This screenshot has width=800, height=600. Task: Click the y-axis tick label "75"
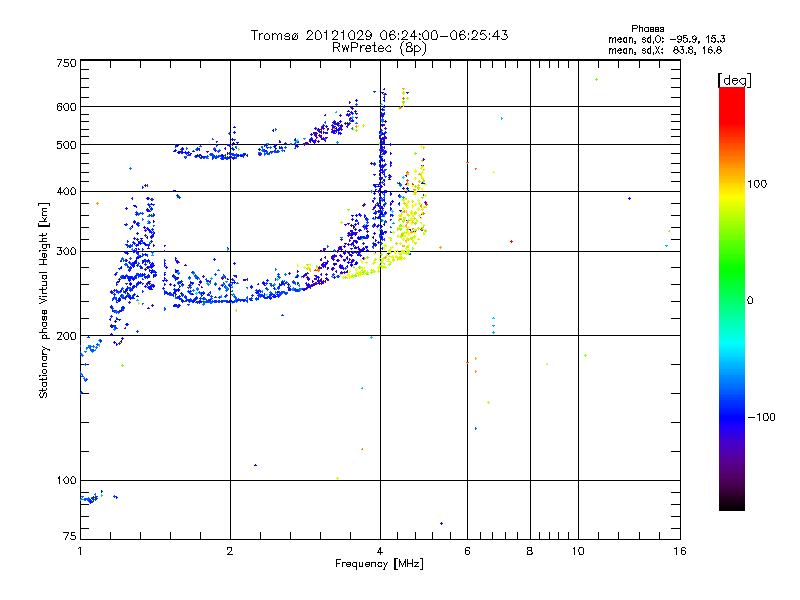point(70,536)
